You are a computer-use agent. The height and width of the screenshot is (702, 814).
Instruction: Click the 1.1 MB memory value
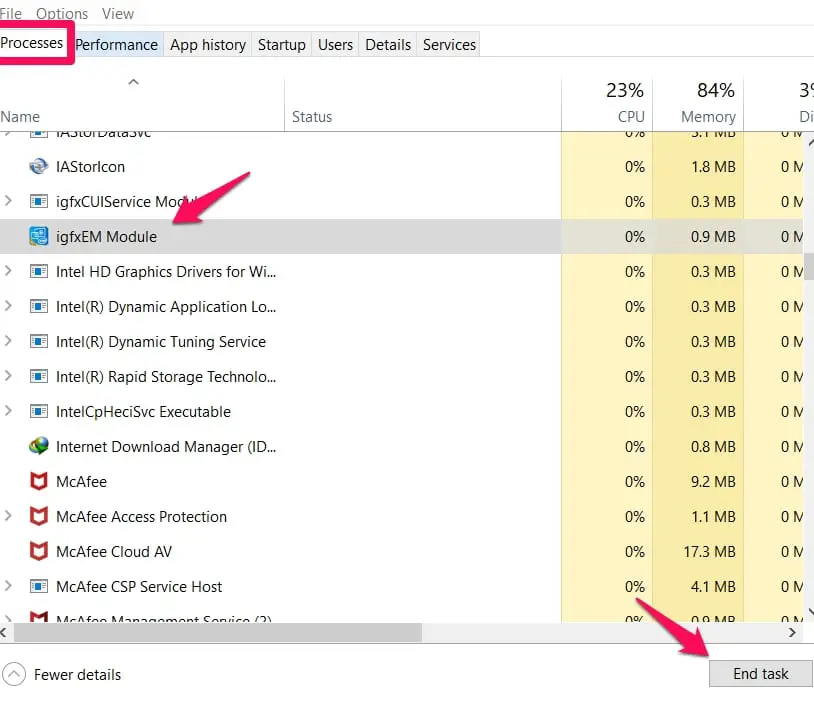pyautogui.click(x=713, y=517)
